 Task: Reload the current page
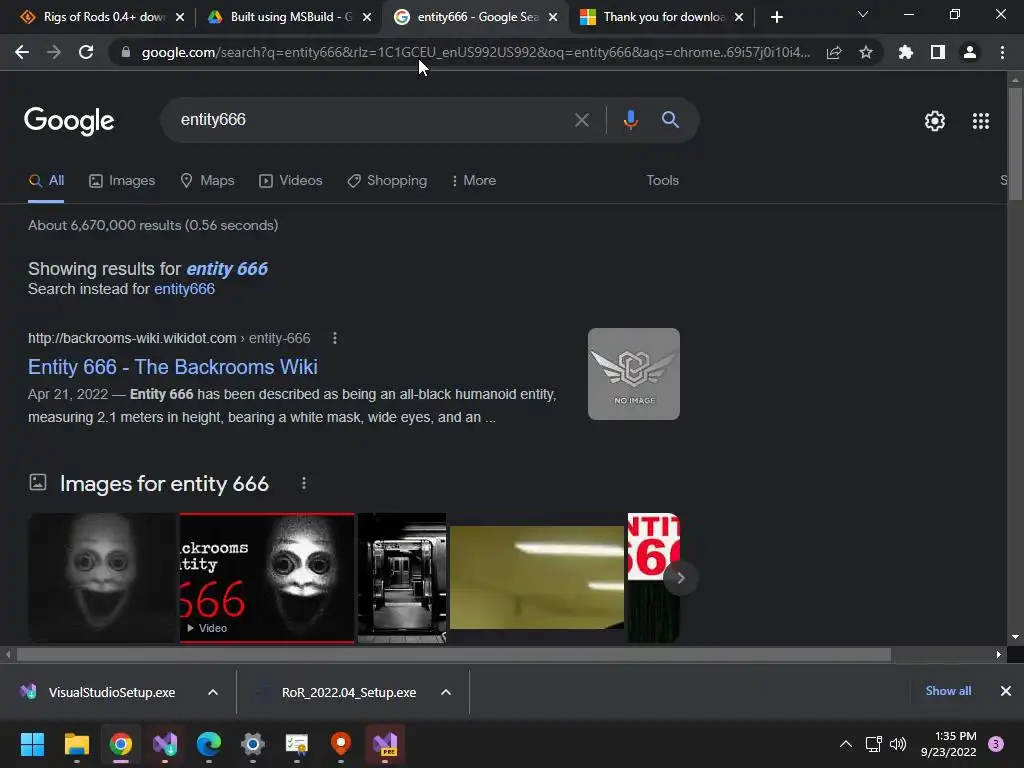tap(86, 52)
